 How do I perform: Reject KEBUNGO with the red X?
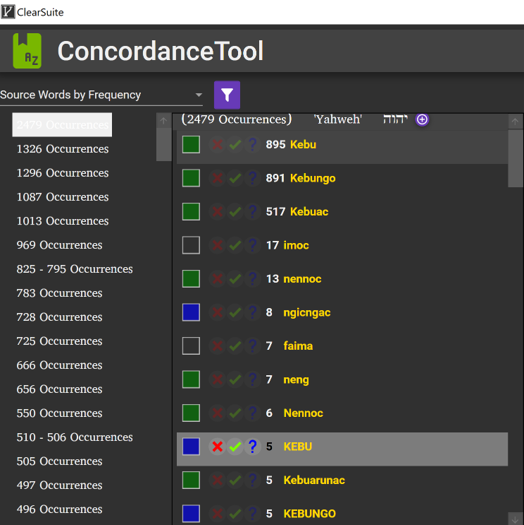217,514
